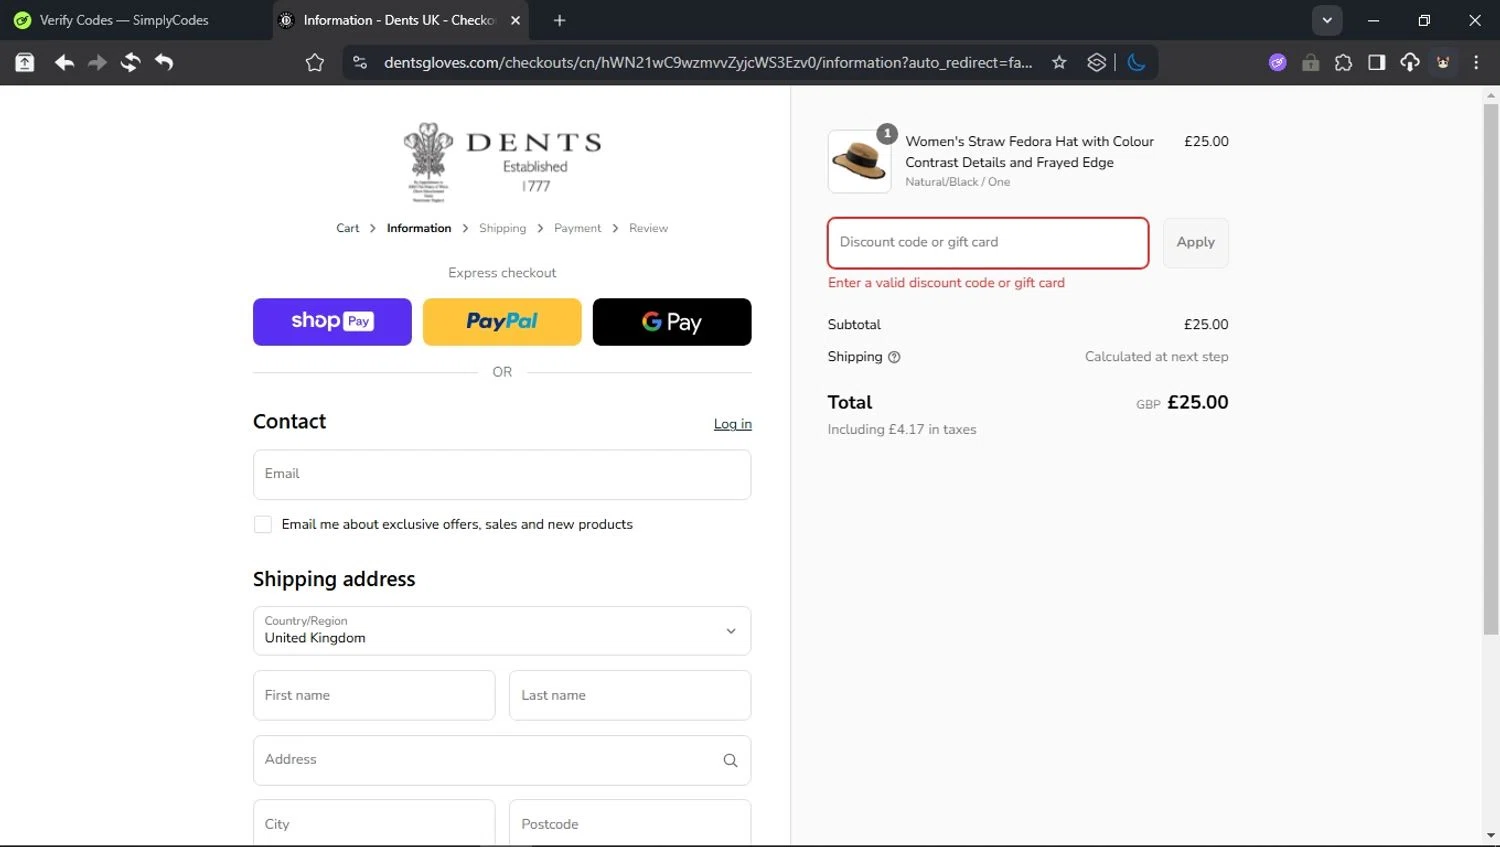The image size is (1500, 847).
Task: Close the Dents UK checkout tab
Action: 516,20
